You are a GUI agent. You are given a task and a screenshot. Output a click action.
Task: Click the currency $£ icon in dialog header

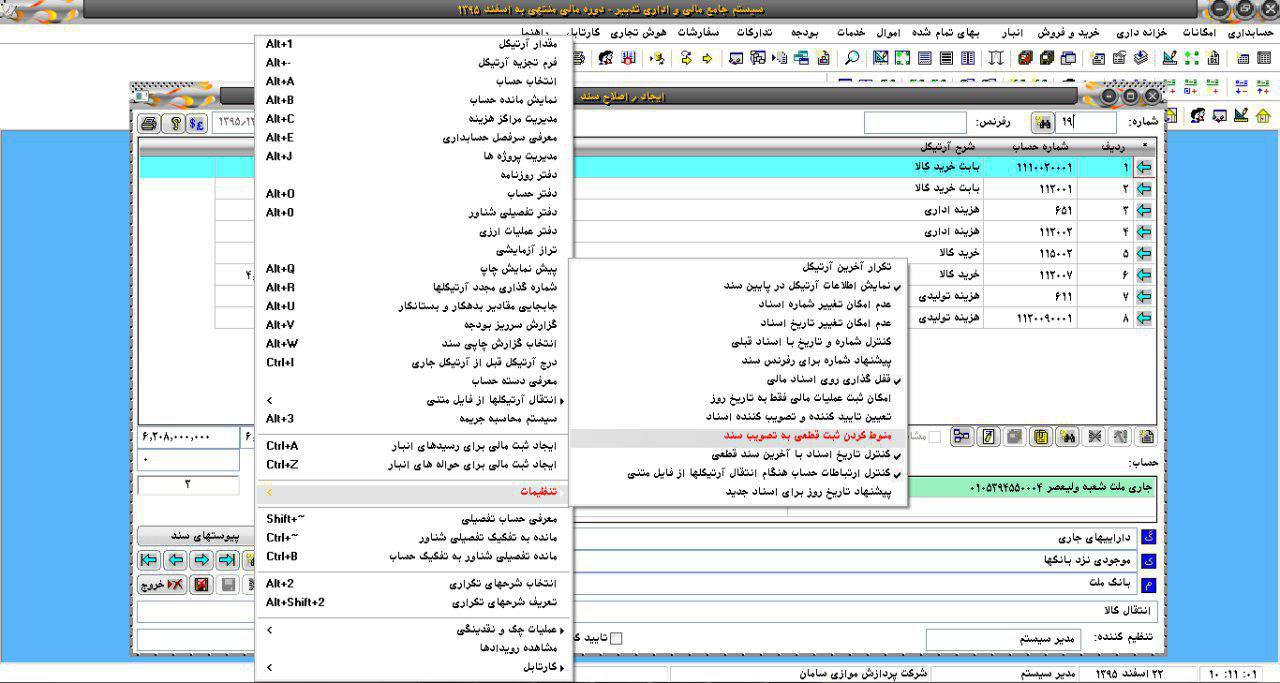pyautogui.click(x=197, y=124)
